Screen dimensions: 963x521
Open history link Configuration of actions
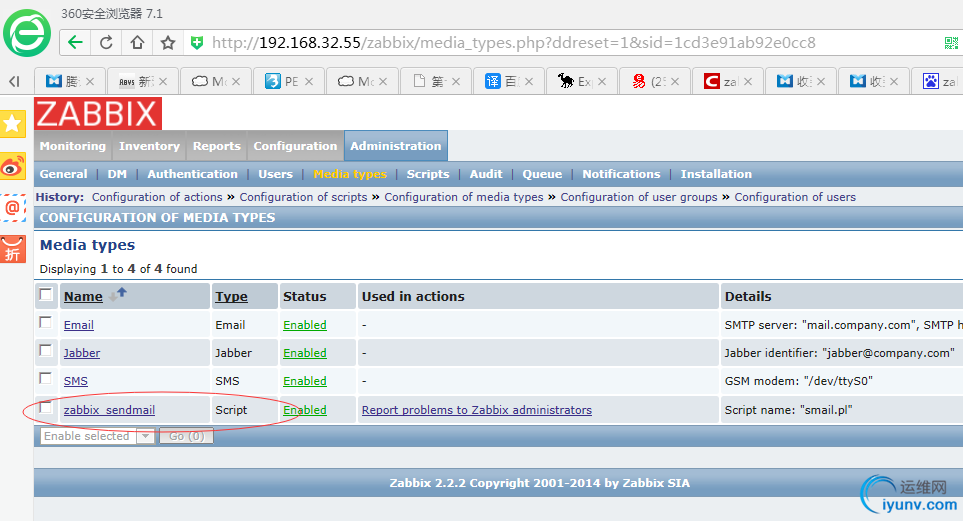coord(157,197)
